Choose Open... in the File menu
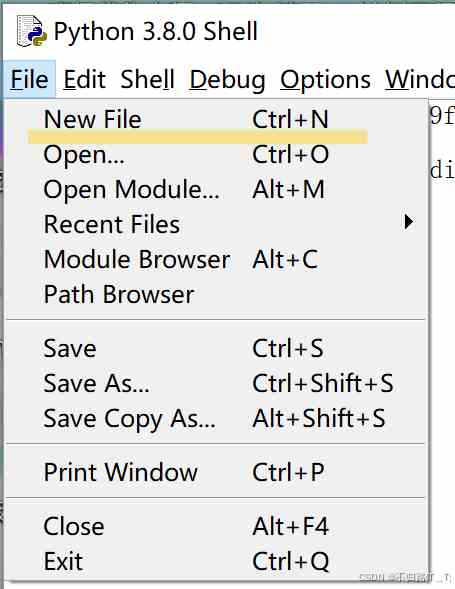Screen dimensions: 455x589 [x=216, y=154]
